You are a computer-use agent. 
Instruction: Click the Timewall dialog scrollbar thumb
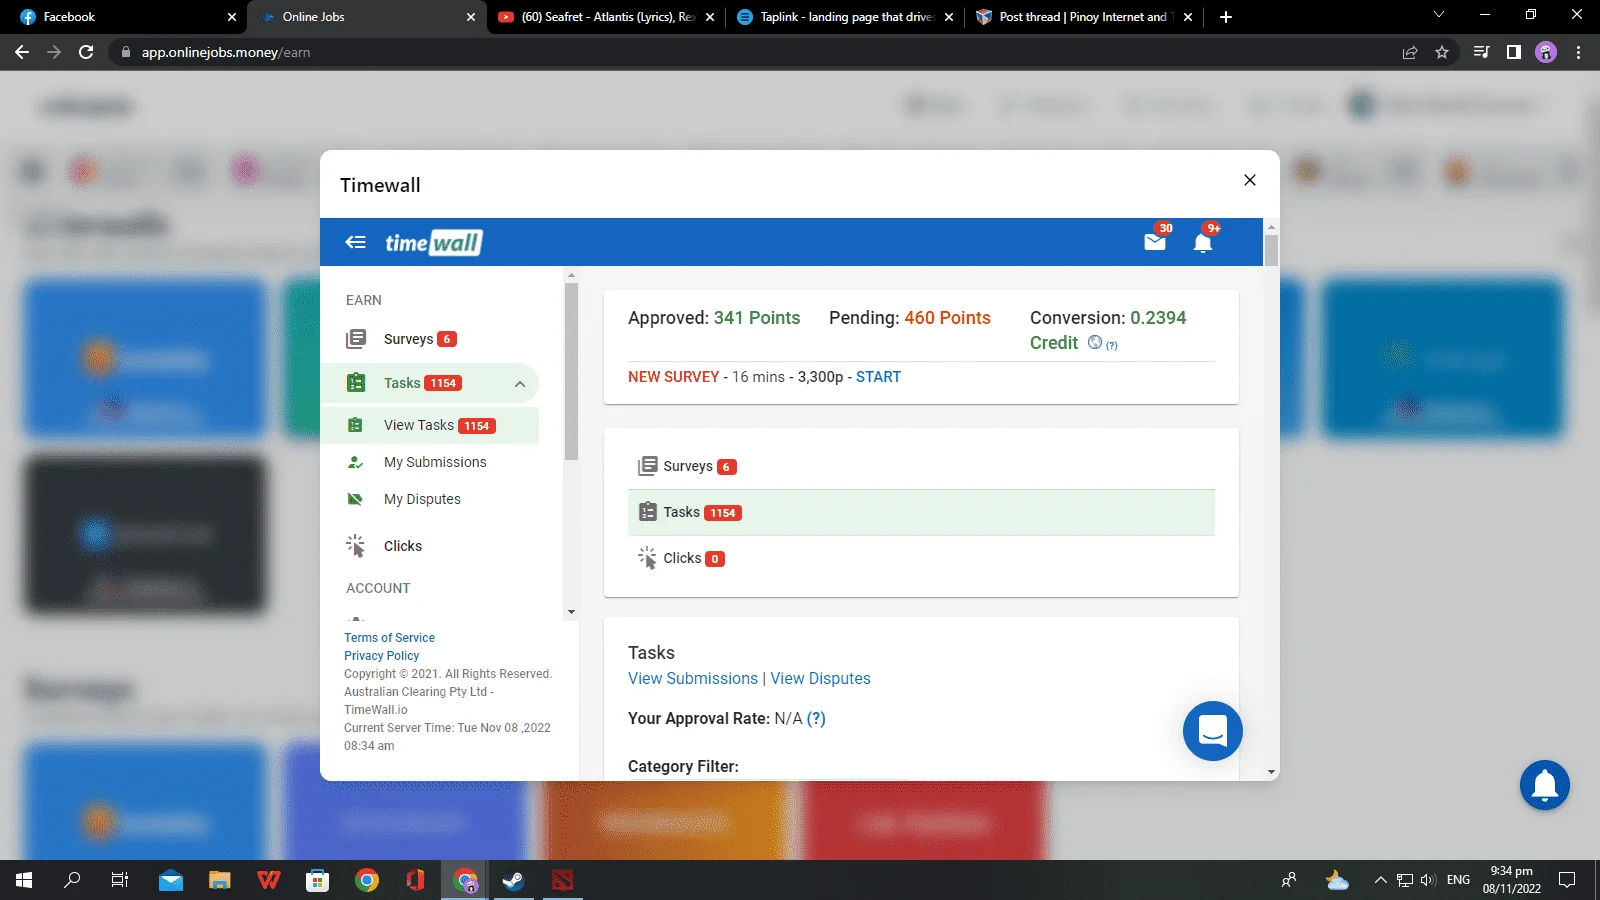coord(1271,250)
